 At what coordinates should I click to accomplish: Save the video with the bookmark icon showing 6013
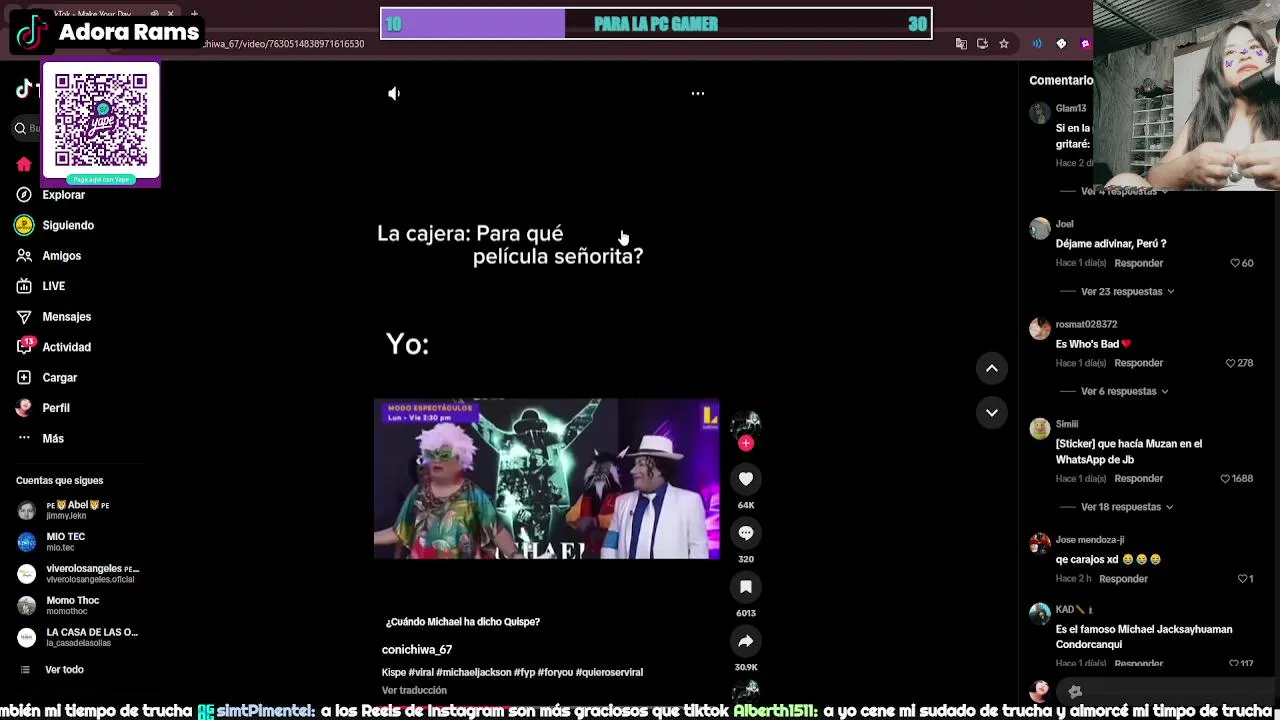pos(746,587)
